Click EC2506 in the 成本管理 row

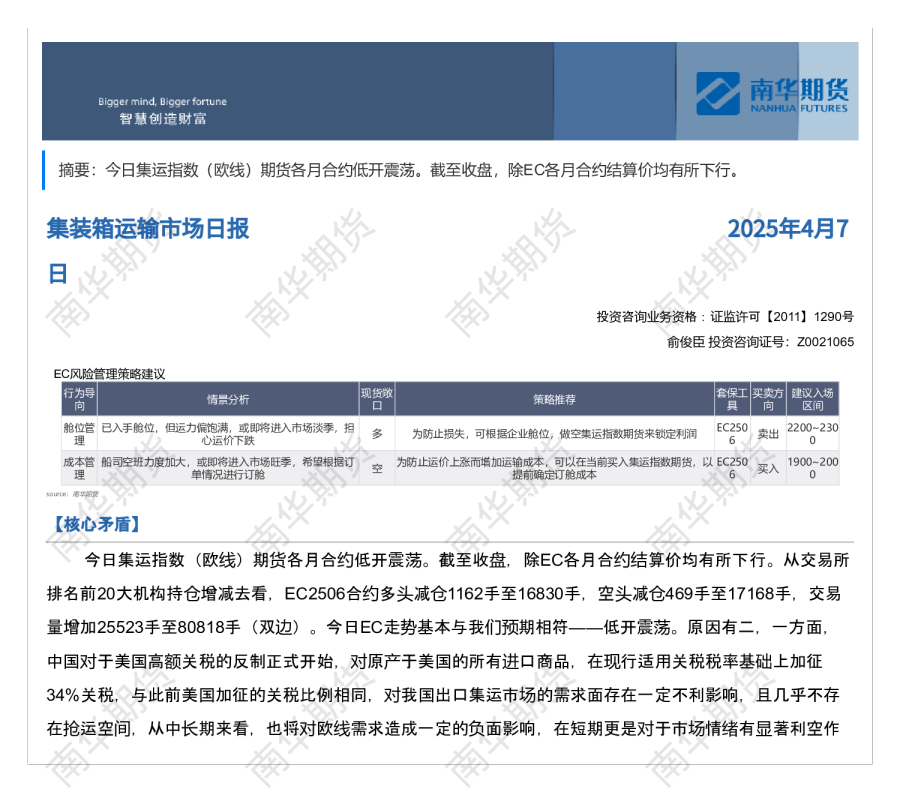pos(732,468)
